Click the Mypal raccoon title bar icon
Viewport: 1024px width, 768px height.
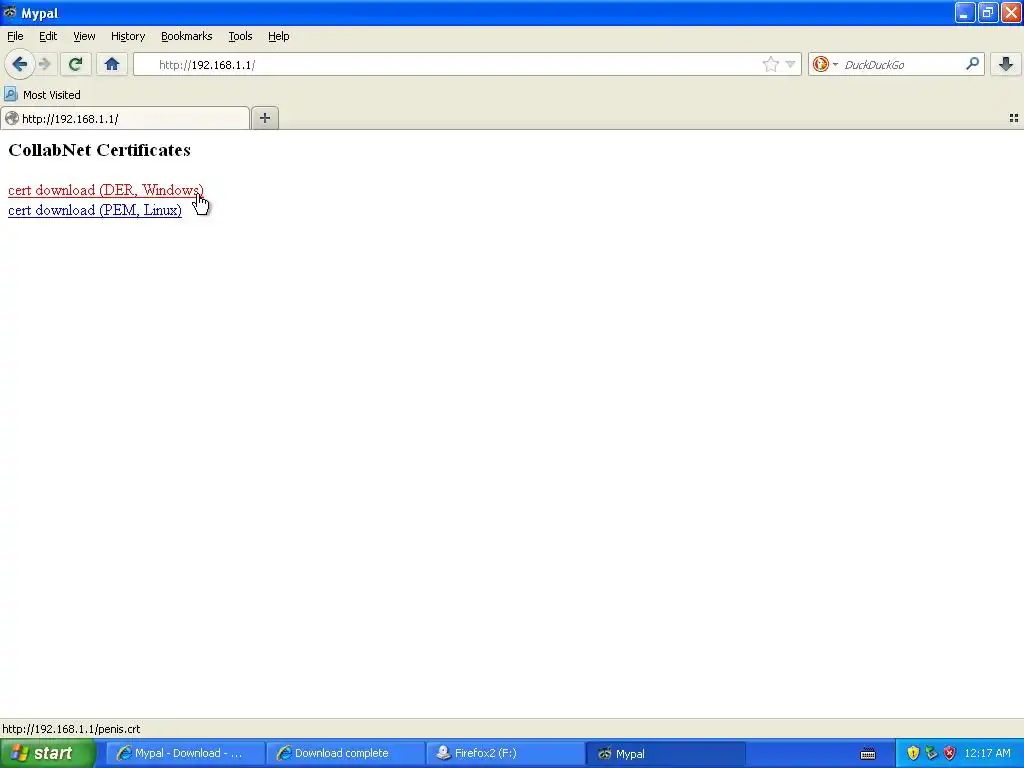(9, 12)
